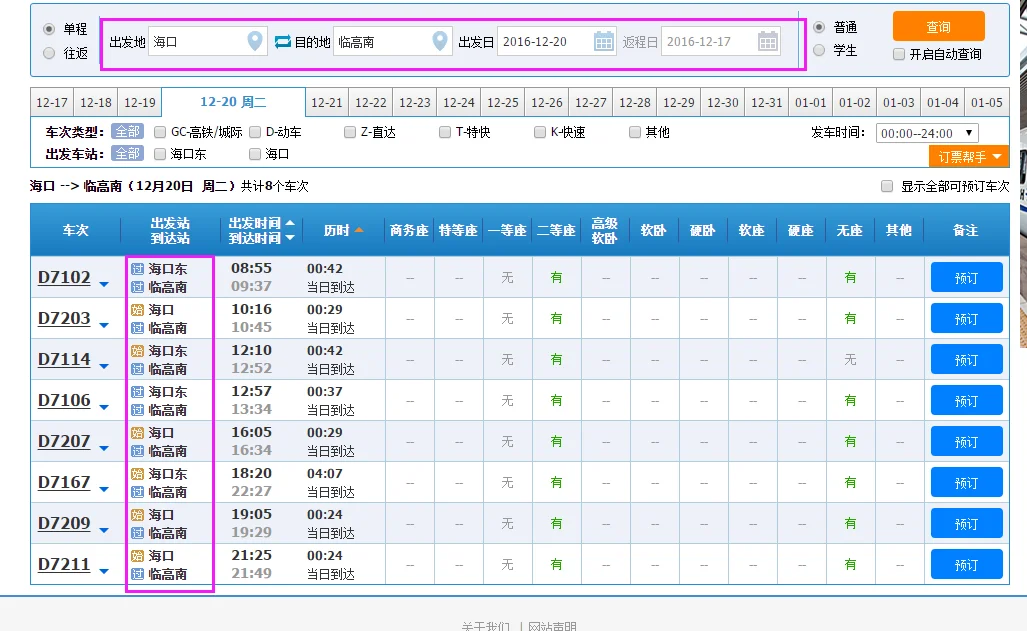The width and height of the screenshot is (1027, 631).
Task: Click the origin station icon for D7203
Action: [138, 310]
